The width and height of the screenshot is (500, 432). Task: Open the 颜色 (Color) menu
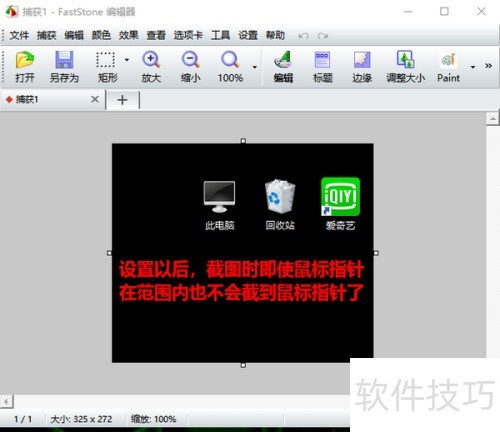(x=101, y=35)
